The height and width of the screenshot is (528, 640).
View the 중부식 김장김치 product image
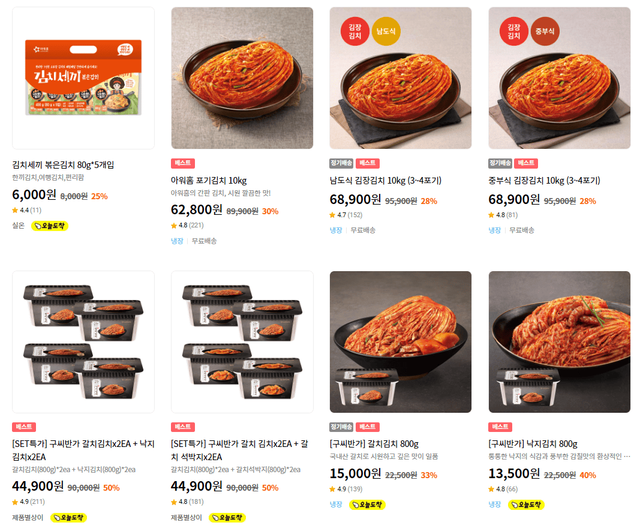click(559, 78)
